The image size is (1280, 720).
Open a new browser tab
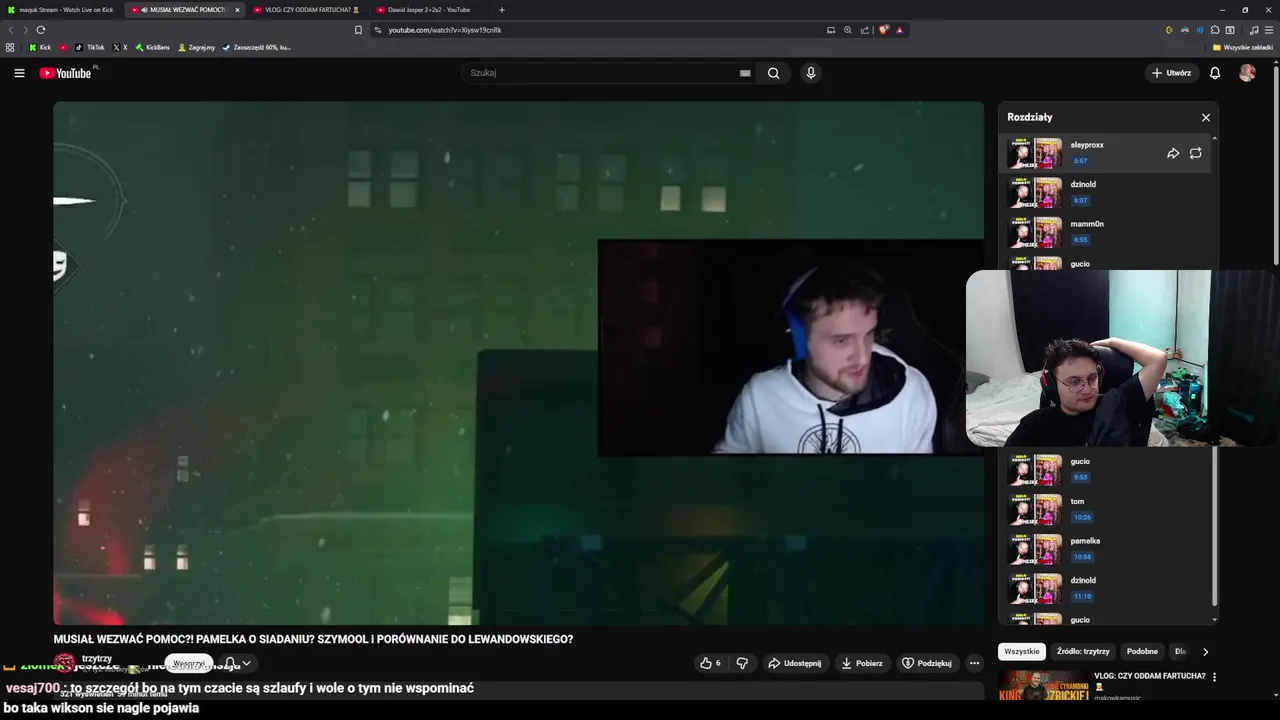tap(502, 10)
